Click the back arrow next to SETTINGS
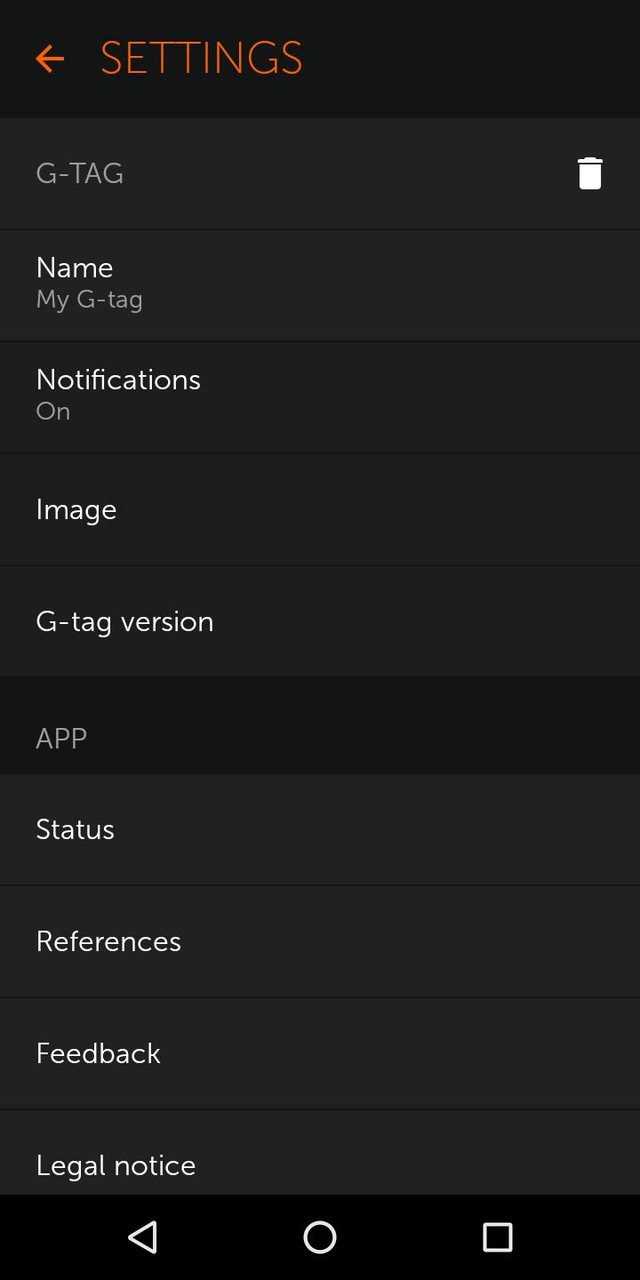The image size is (640, 1280). [50, 58]
